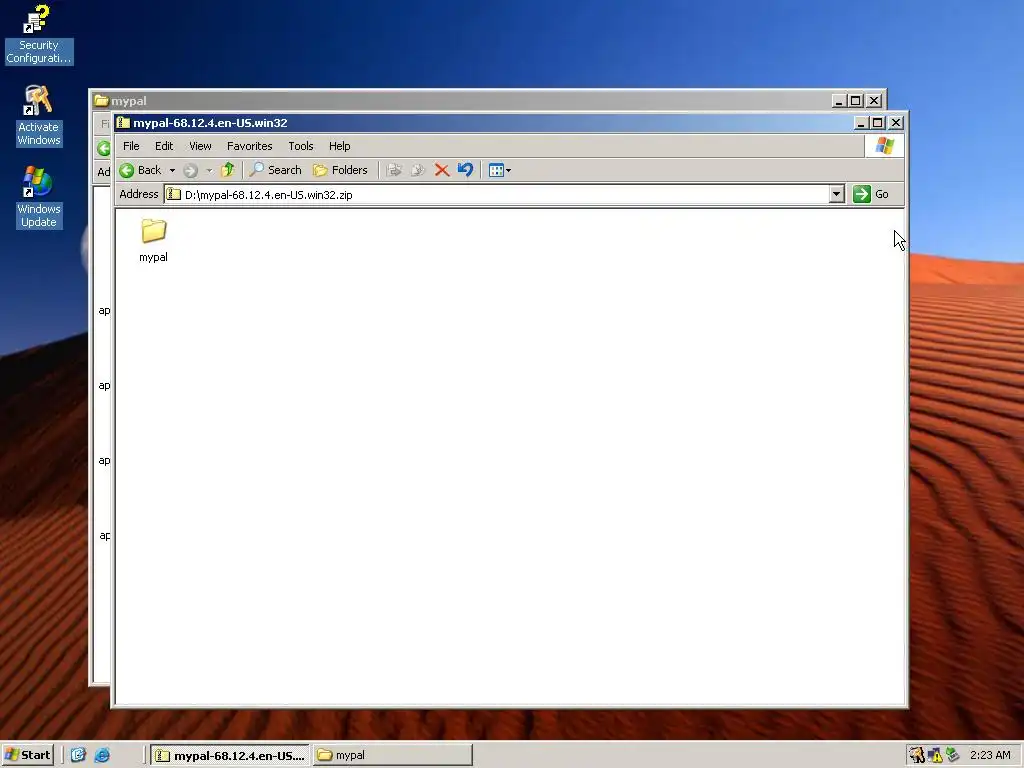Screen dimensions: 1024x768
Task: Open the Favorites menu
Action: pos(249,146)
